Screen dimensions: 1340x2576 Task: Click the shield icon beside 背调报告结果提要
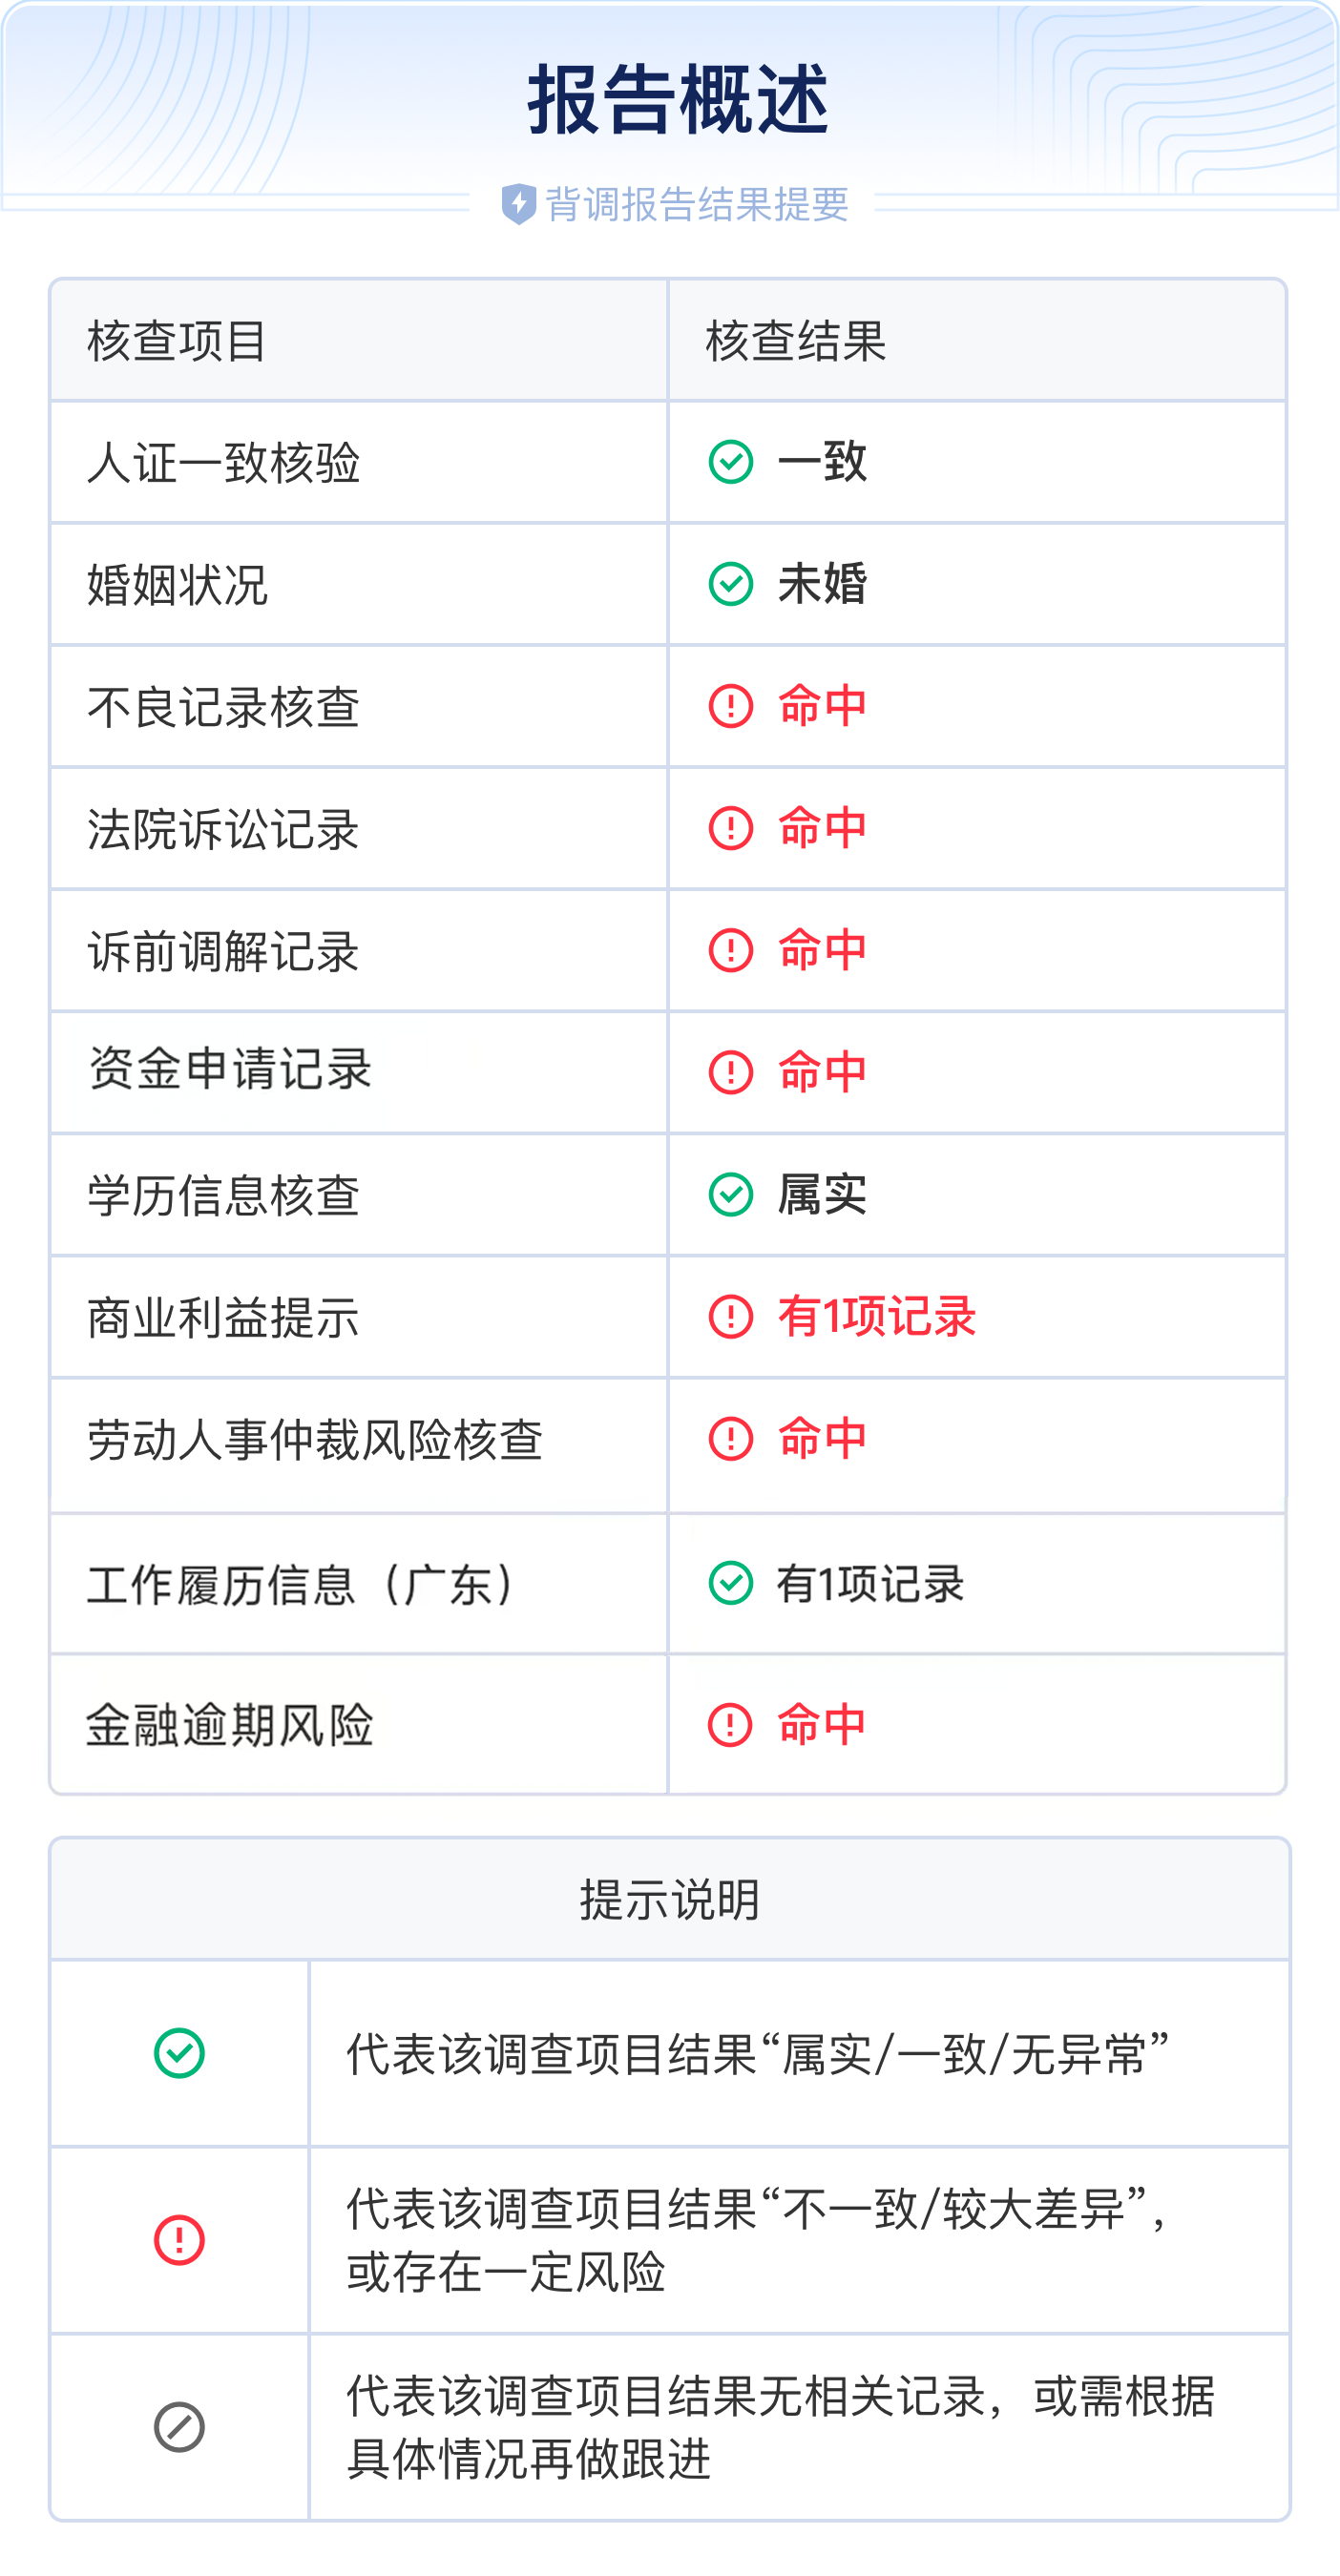pos(519,204)
